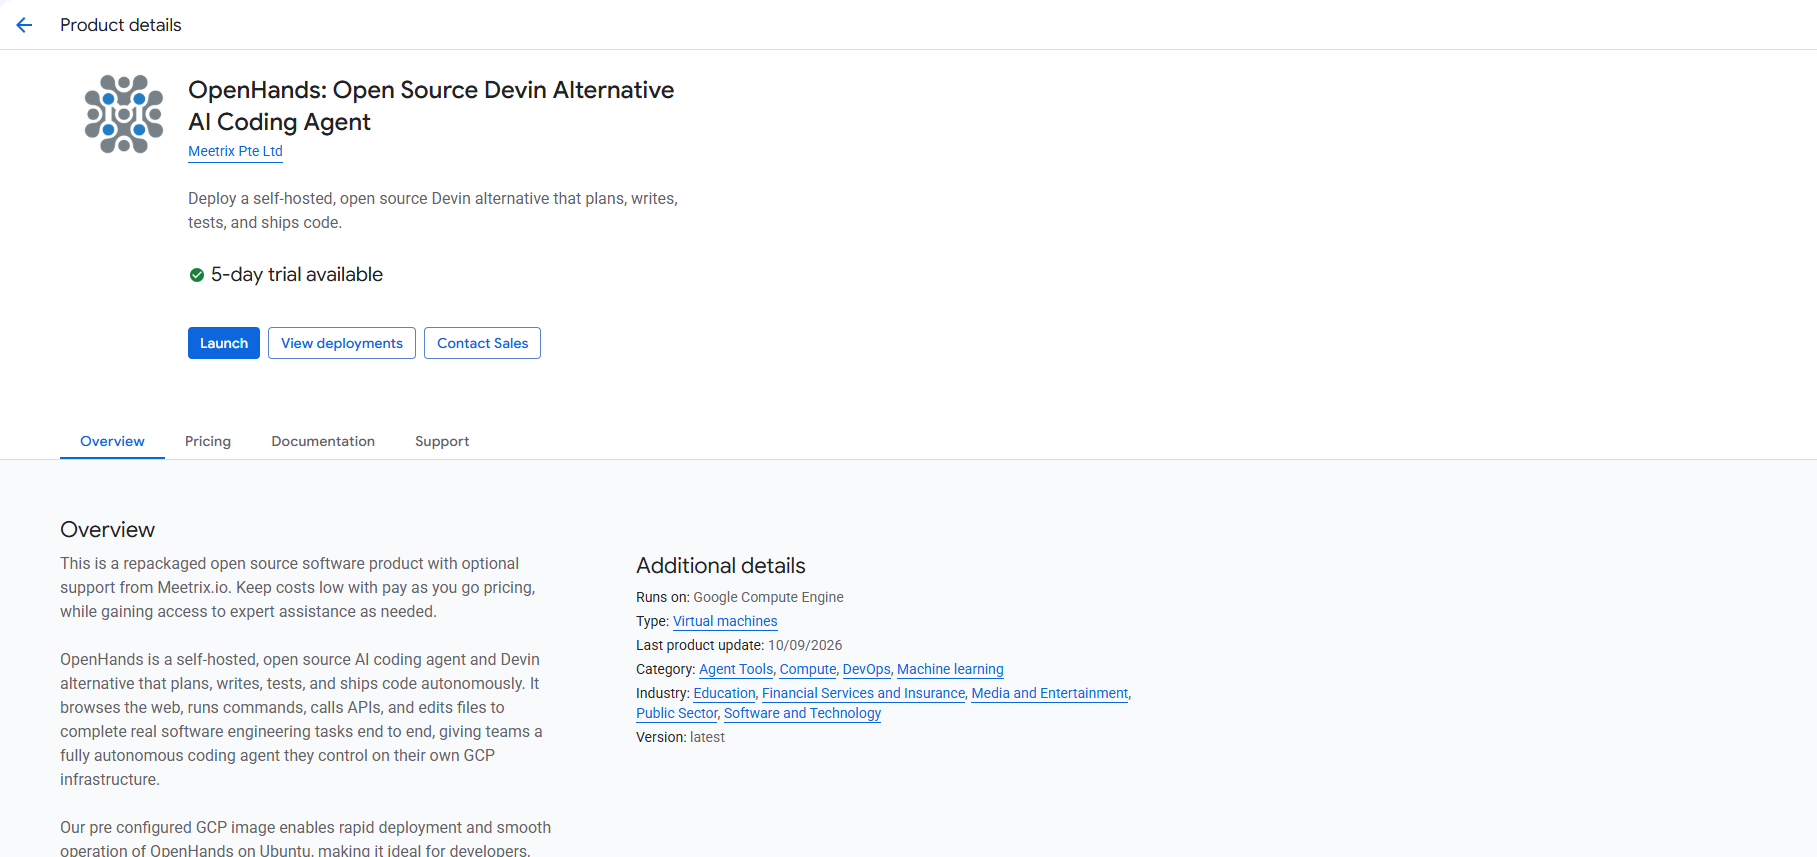Open the DevOps category link
This screenshot has height=857, width=1817.
pos(867,669)
